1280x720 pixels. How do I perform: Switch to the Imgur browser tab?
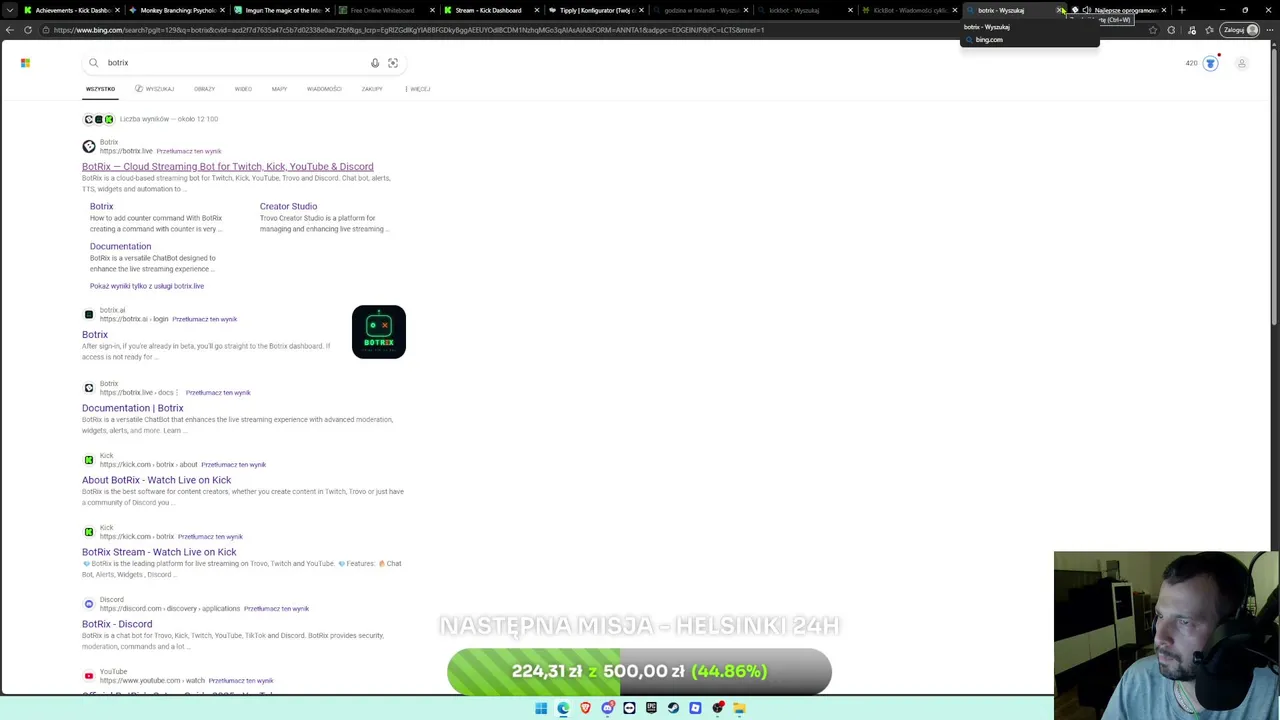click(x=282, y=10)
